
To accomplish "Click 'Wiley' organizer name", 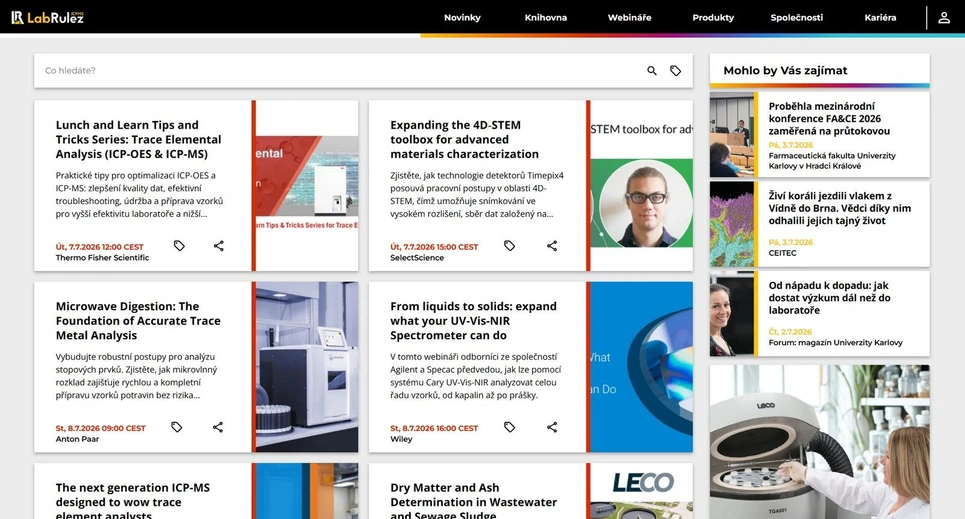I will pos(401,439).
